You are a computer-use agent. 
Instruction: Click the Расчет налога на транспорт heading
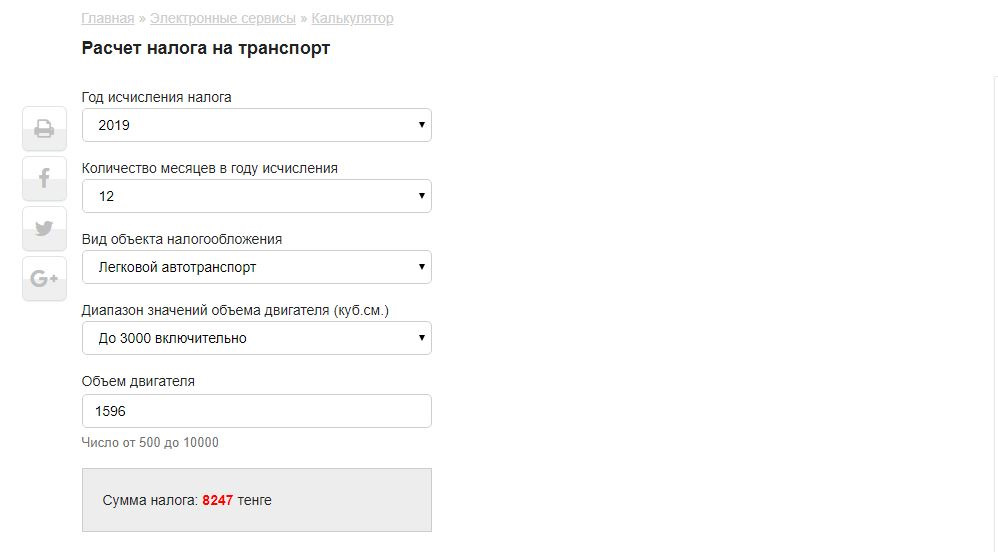point(205,48)
